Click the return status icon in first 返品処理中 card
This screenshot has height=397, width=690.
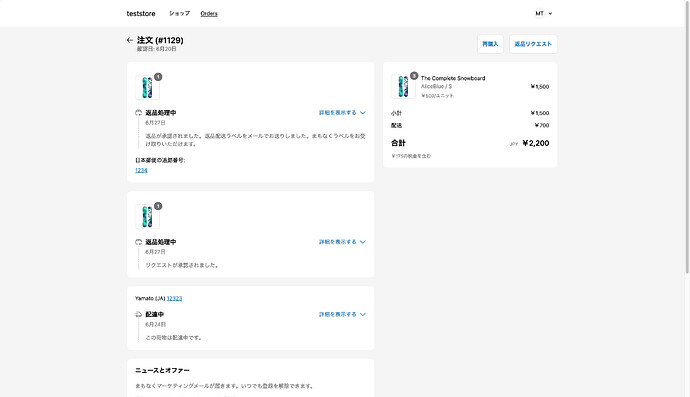(139, 113)
